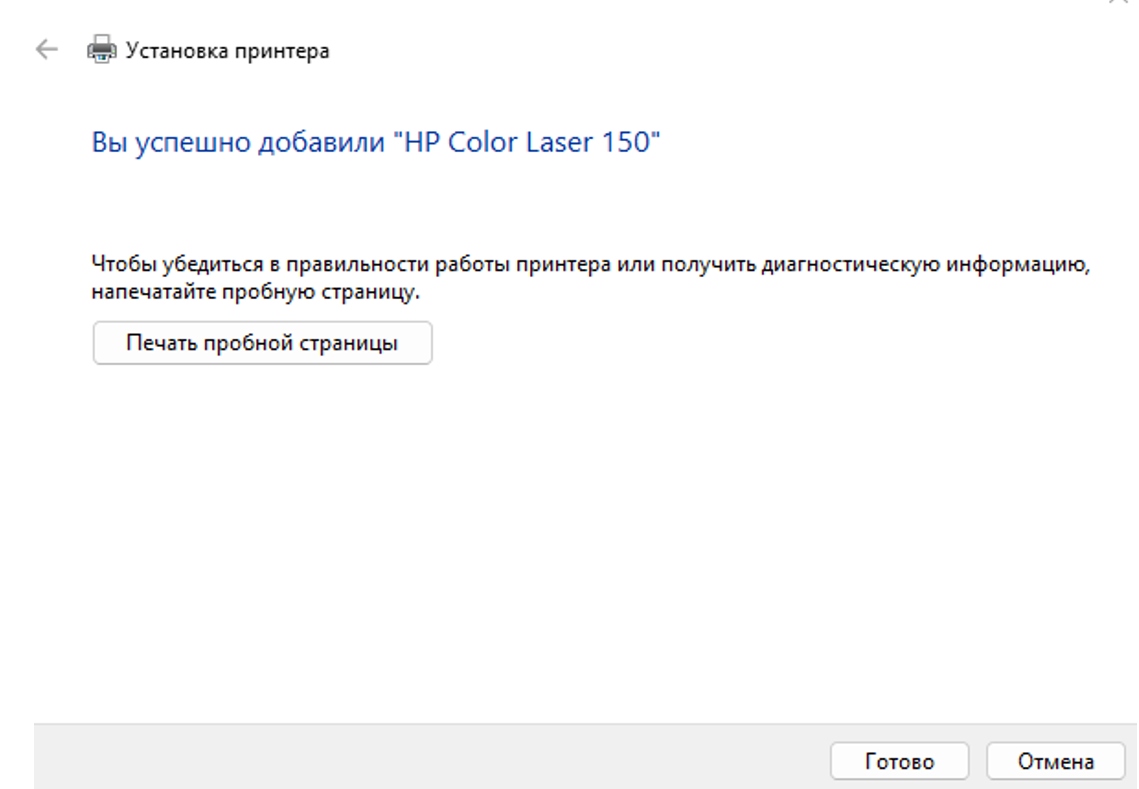Click the printer icon beside the title

[101, 50]
